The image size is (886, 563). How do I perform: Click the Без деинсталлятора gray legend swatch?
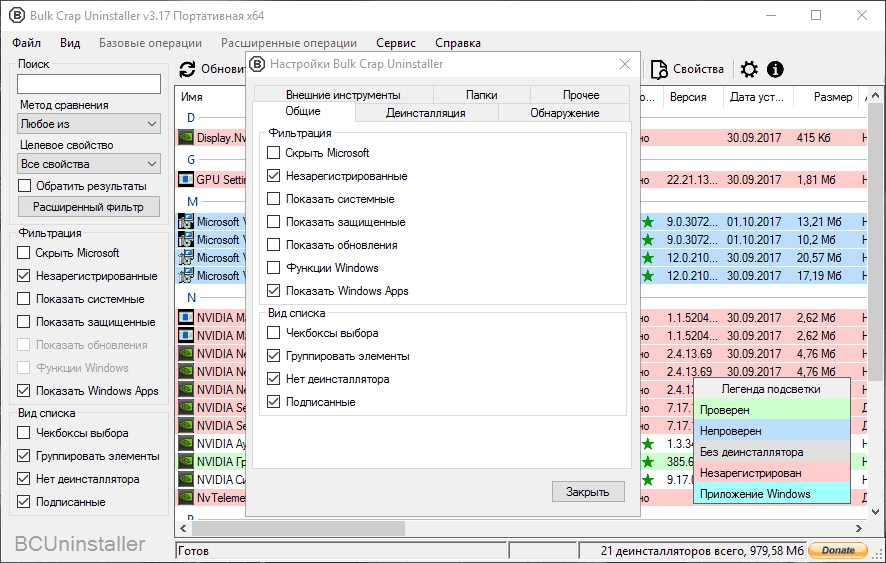click(x=771, y=452)
